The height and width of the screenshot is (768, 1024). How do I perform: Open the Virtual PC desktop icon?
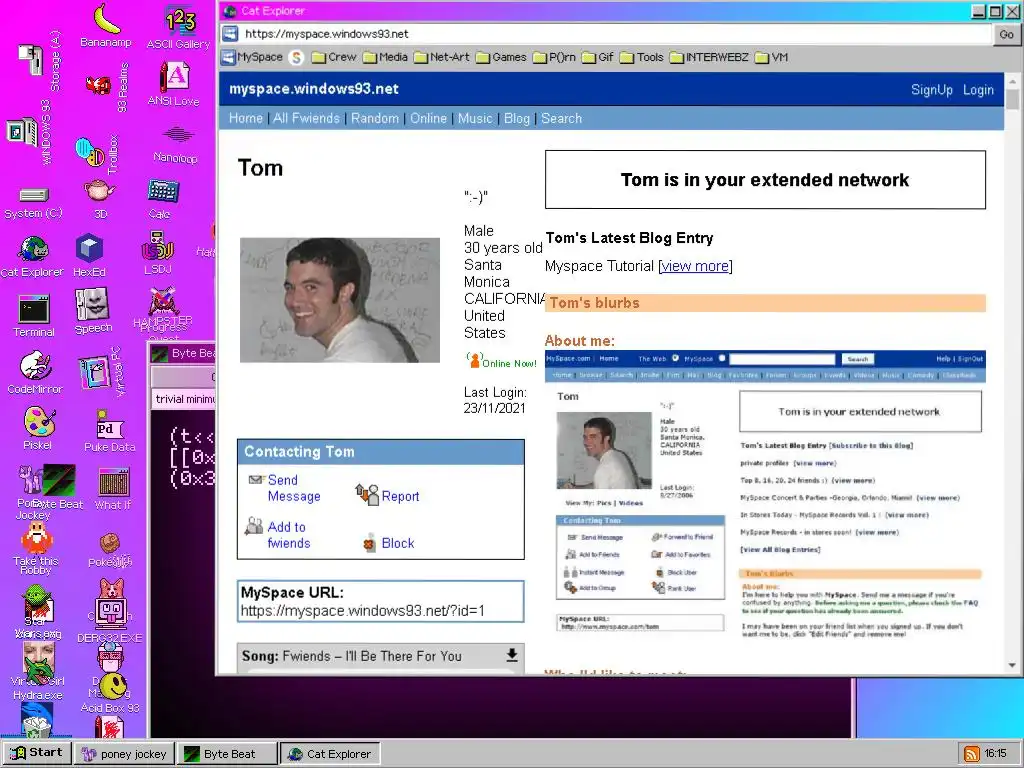coord(101,372)
